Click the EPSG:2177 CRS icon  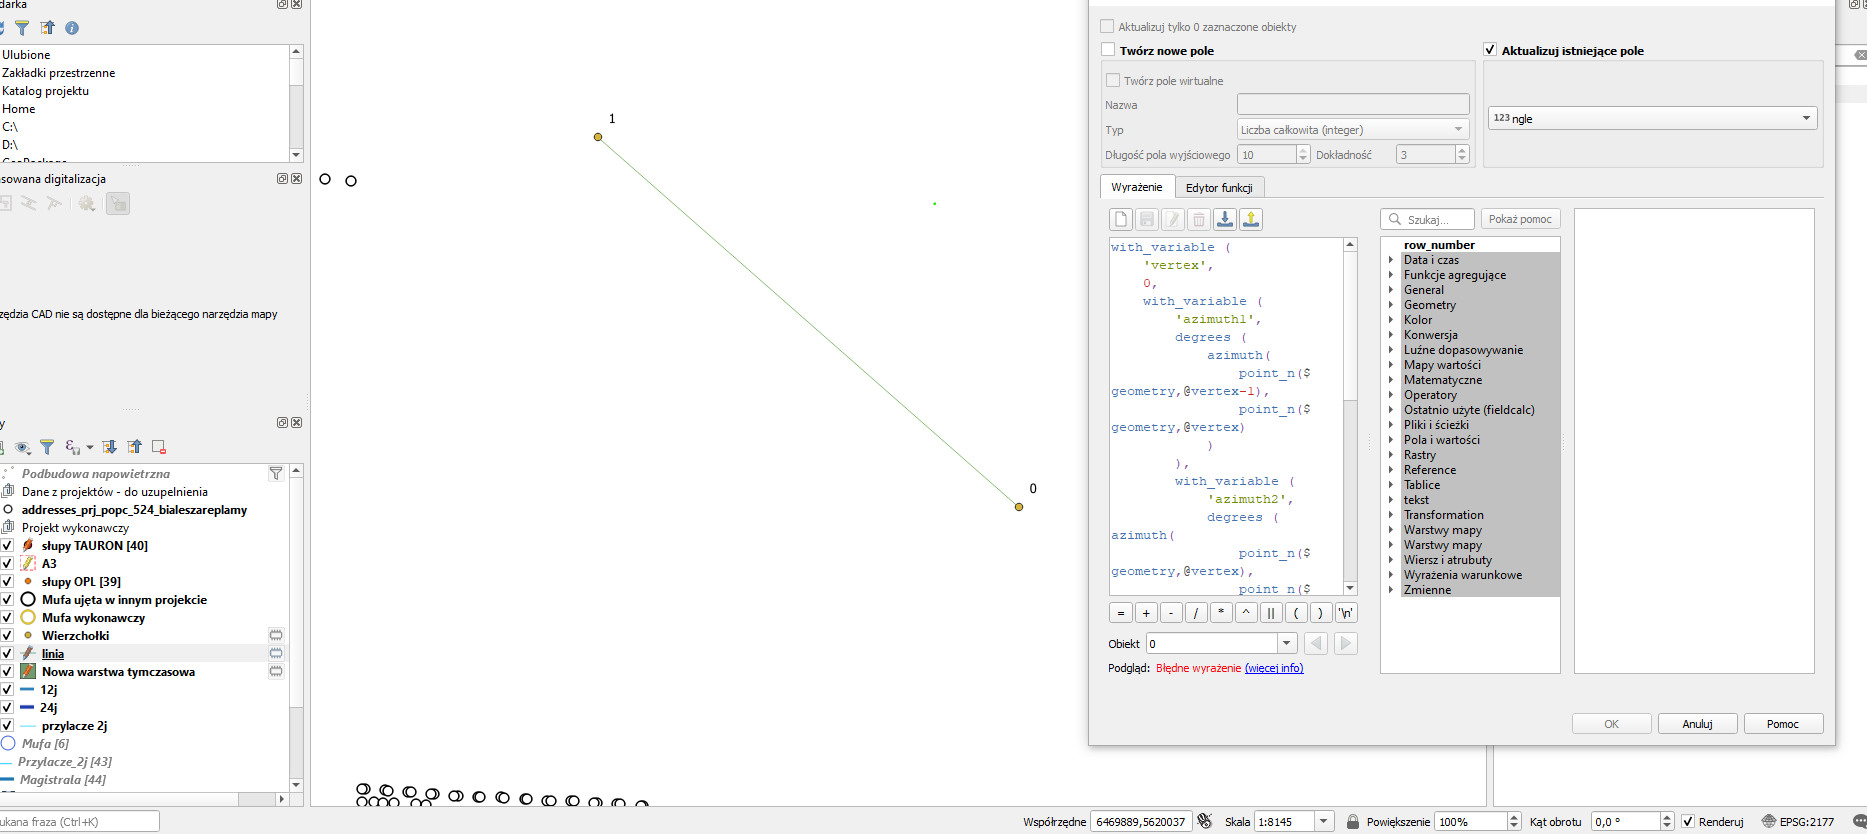coord(1768,822)
